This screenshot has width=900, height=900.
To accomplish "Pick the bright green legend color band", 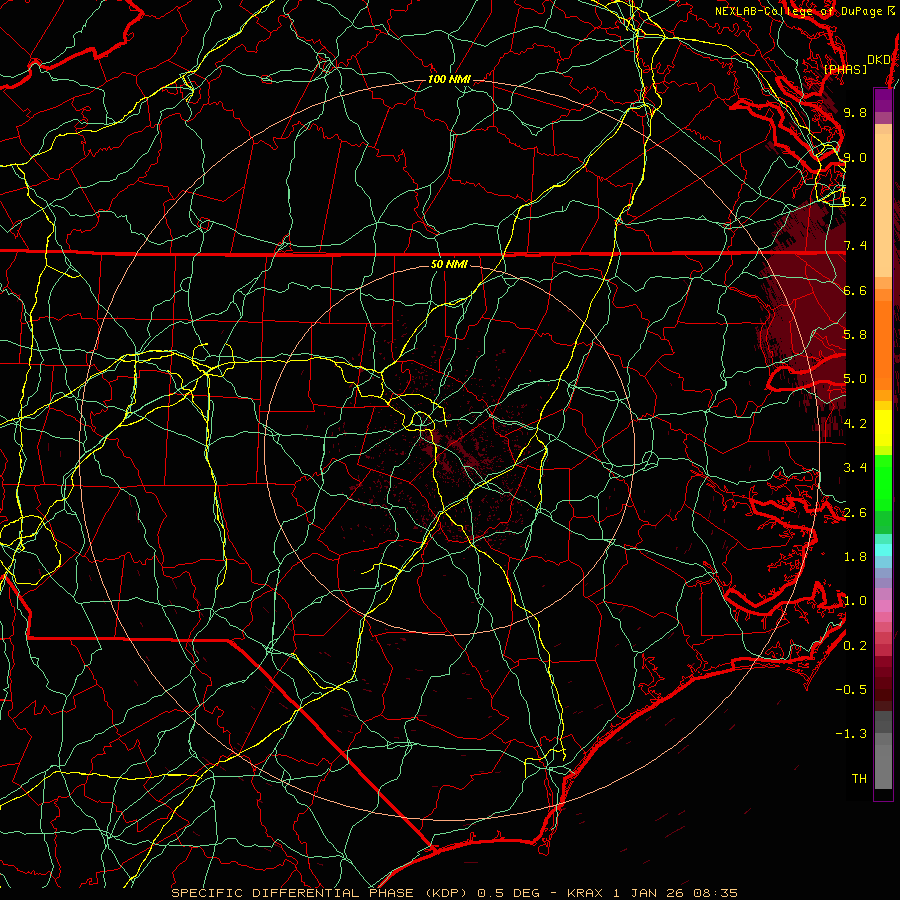I will click(883, 482).
